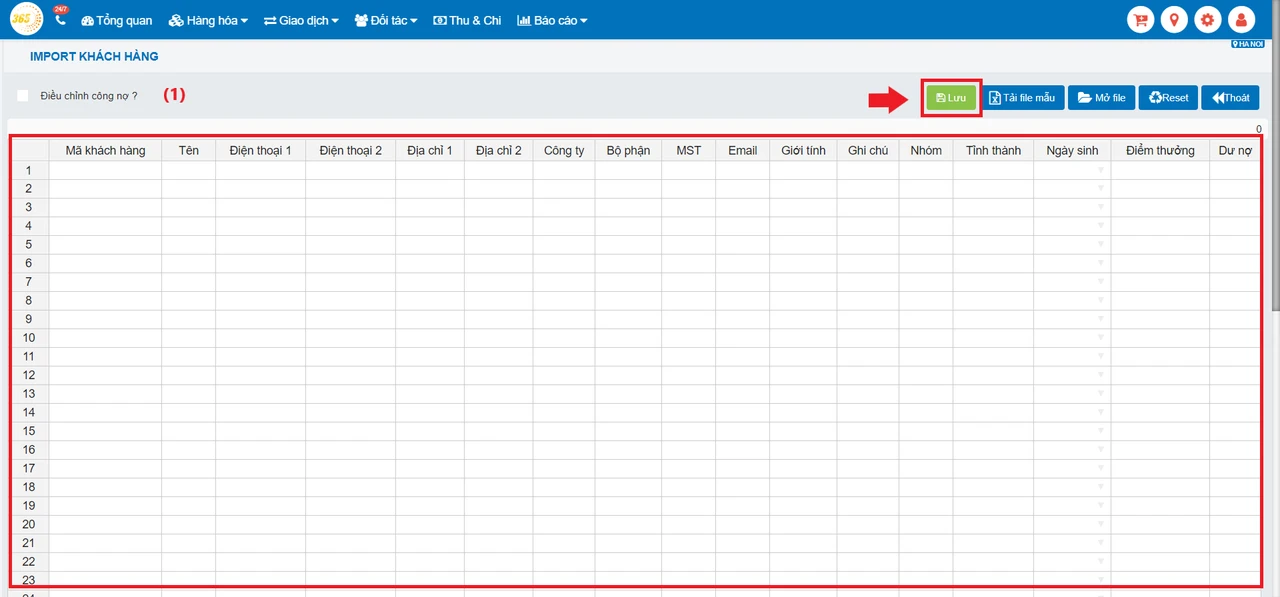The height and width of the screenshot is (597, 1280).
Task: Expand Đối tác dropdown menu
Action: [x=386, y=20]
